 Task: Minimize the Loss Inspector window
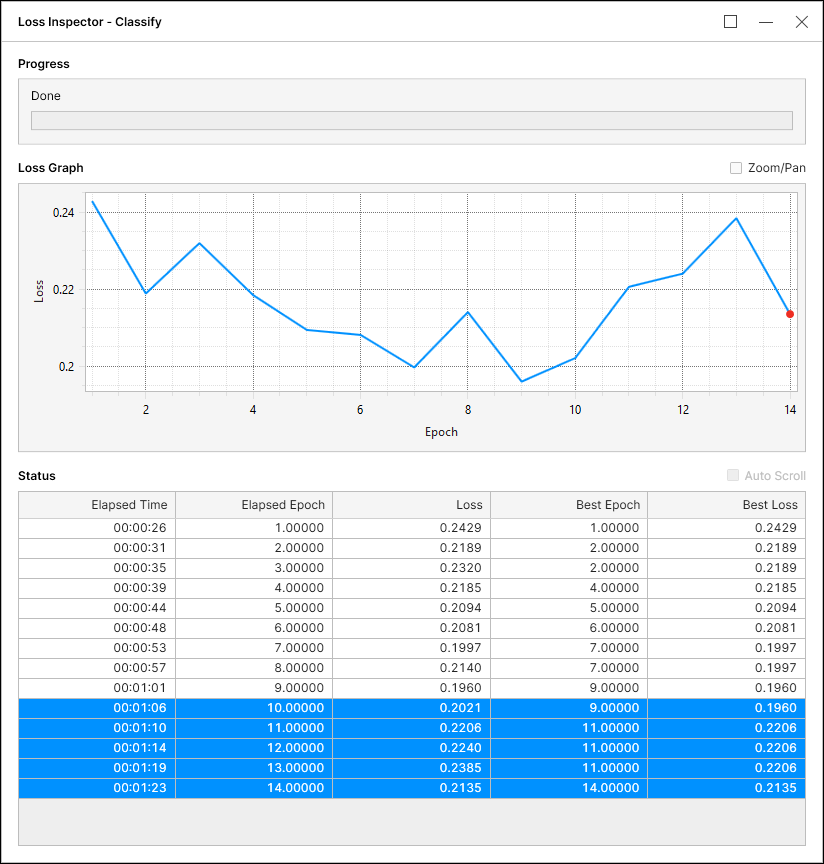[766, 22]
